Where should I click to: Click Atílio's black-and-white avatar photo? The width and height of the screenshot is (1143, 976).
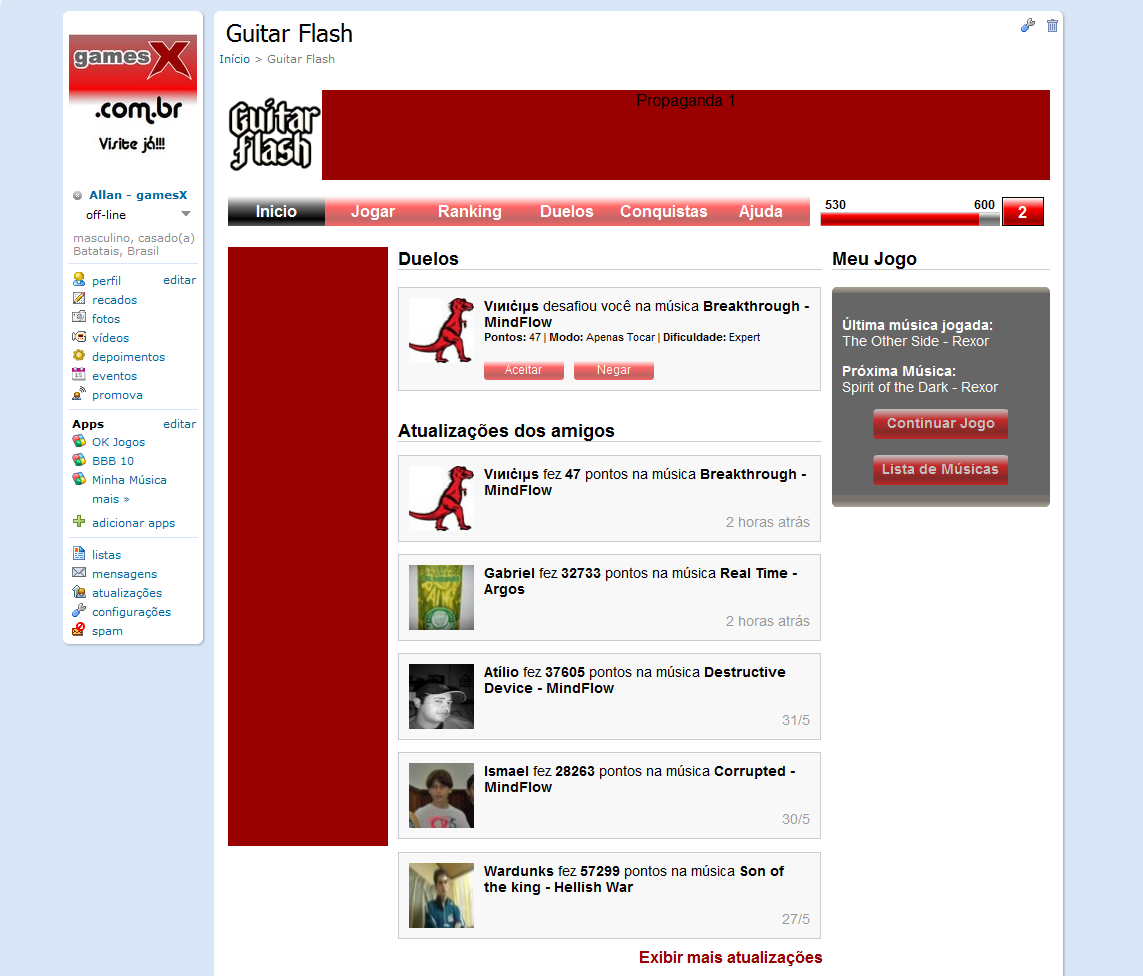coord(441,696)
